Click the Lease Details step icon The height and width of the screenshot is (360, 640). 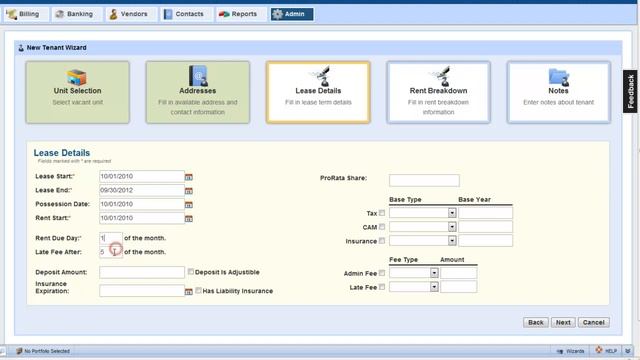point(320,76)
